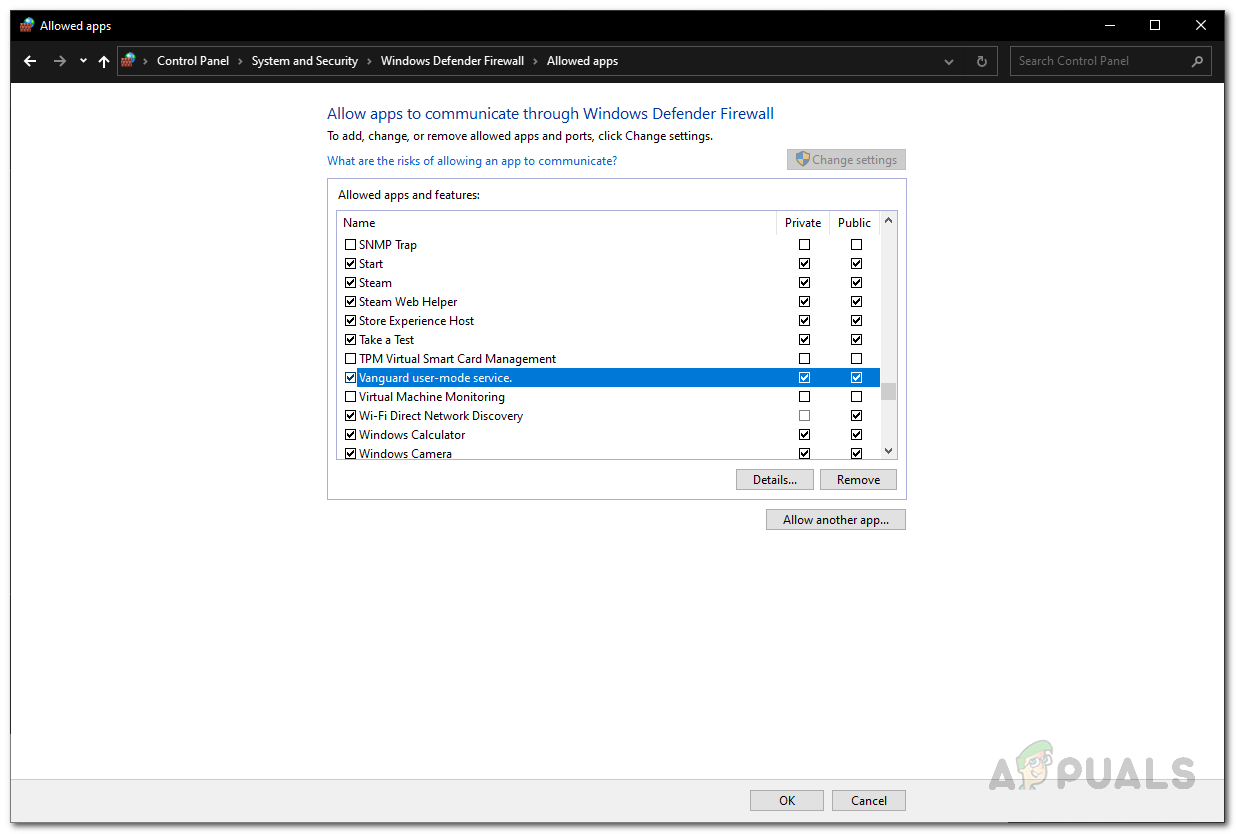
Task: Click the Details... button
Action: (775, 480)
